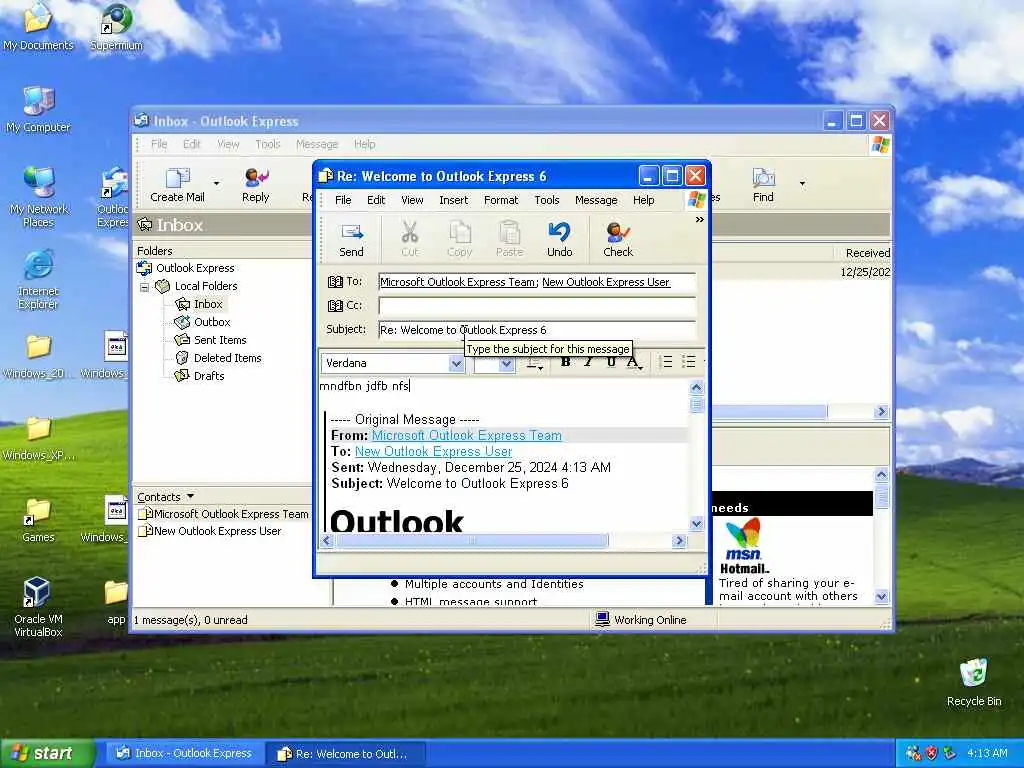The image size is (1024, 768).
Task: Open Microsoft Outlook Express Team link
Action: pyautogui.click(x=466, y=436)
